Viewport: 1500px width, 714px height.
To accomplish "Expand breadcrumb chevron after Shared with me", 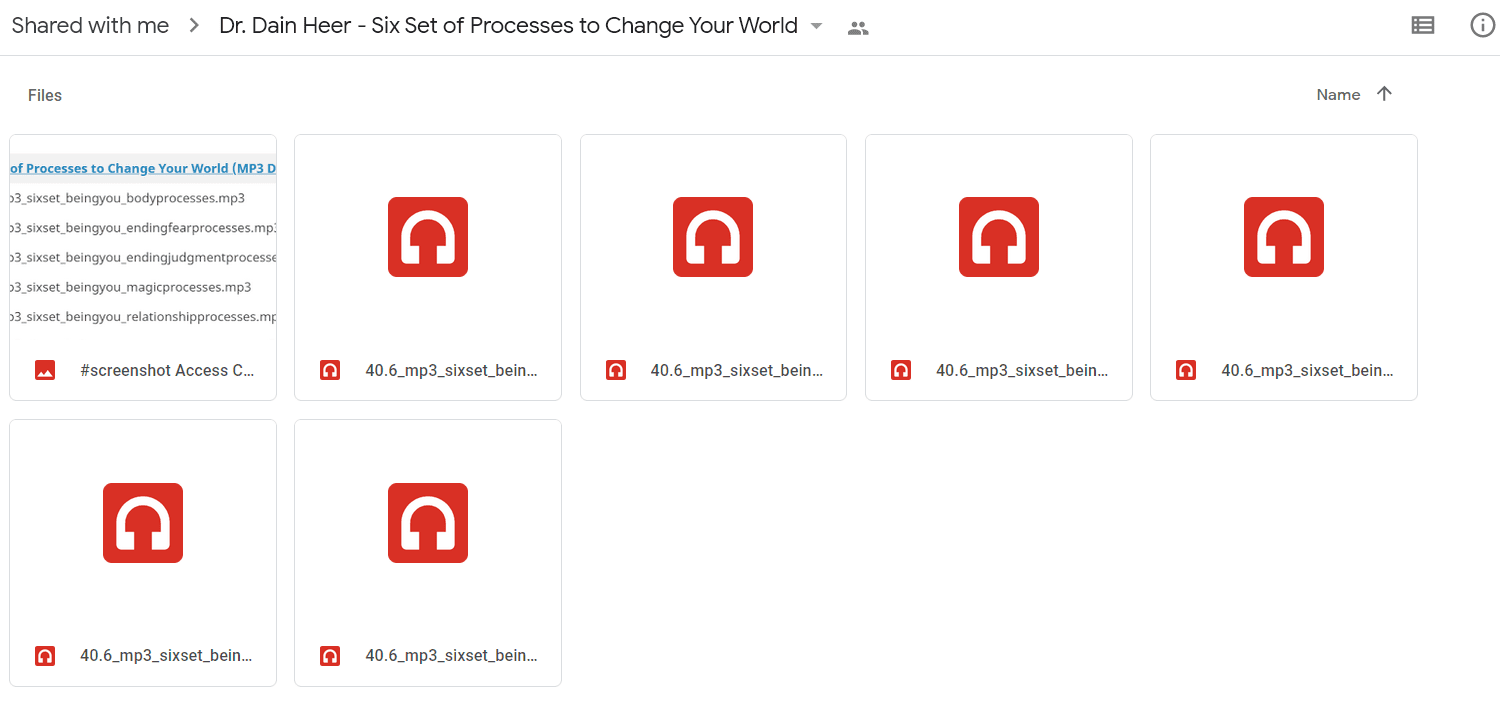I will (x=194, y=26).
